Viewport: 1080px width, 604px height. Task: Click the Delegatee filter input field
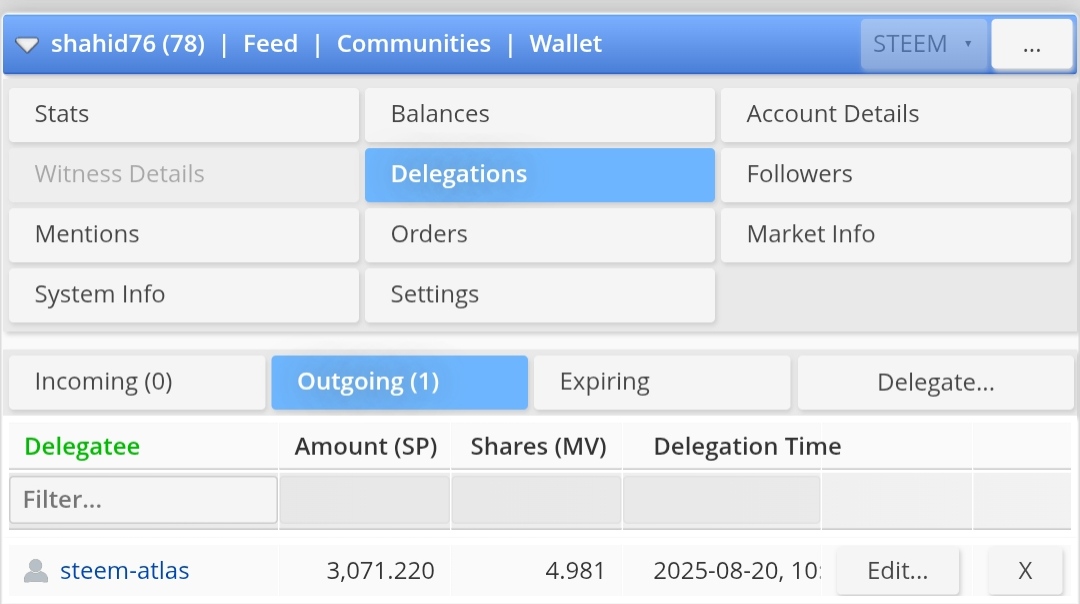[143, 500]
